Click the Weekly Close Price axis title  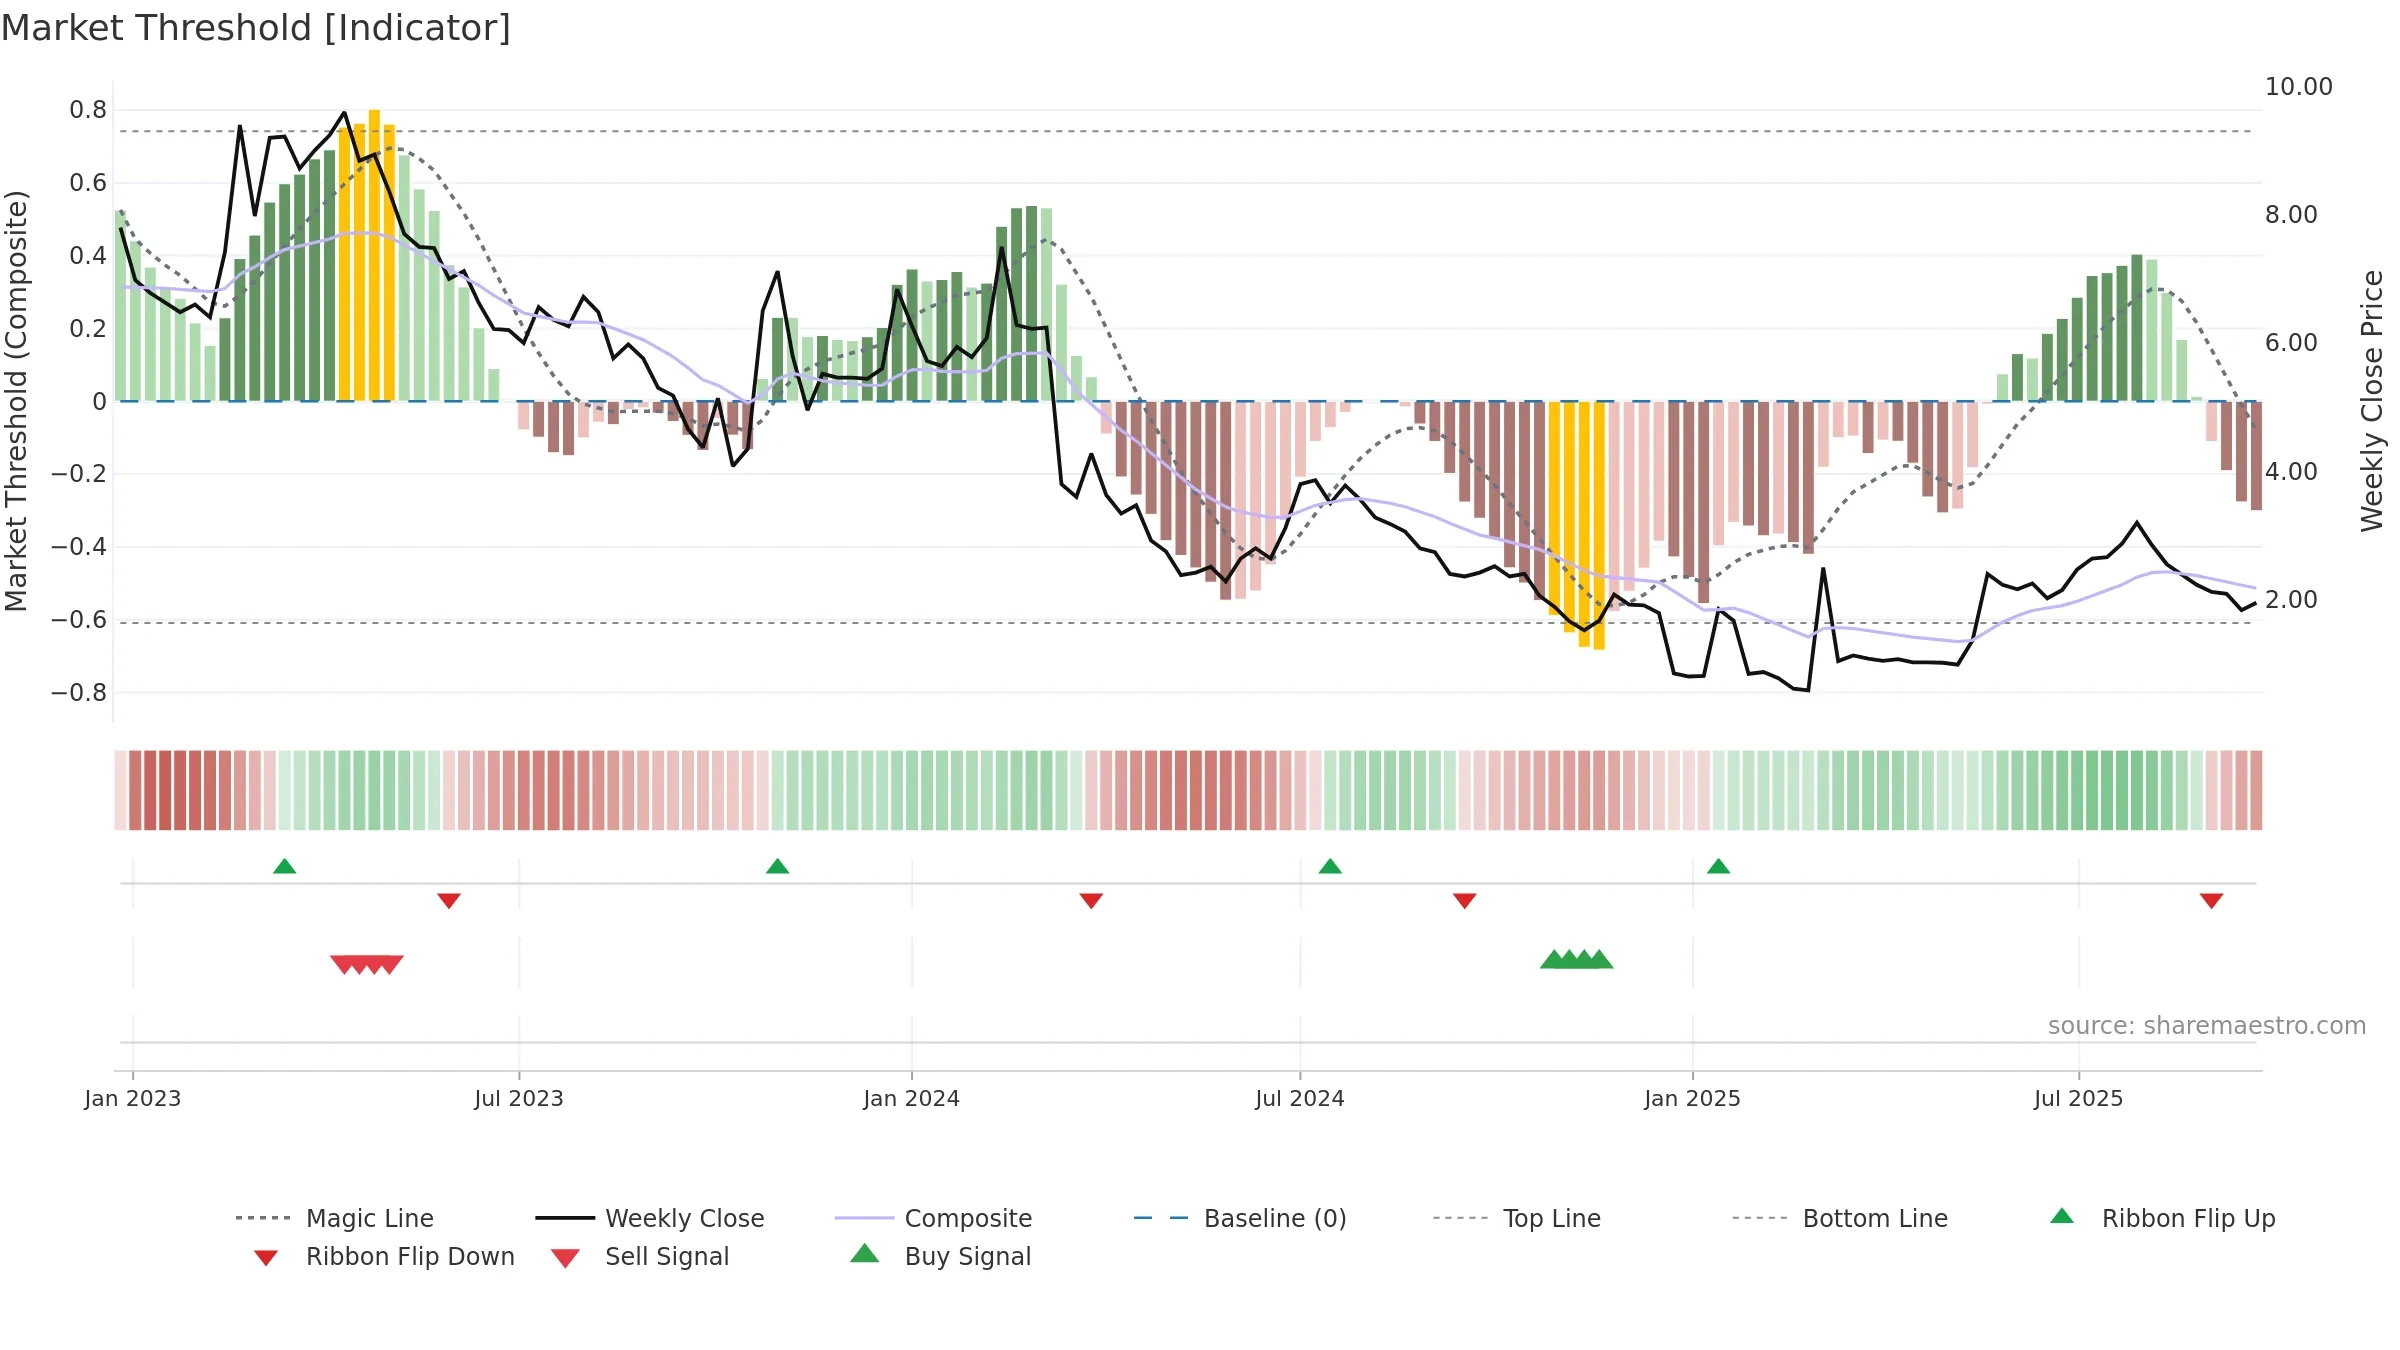[2372, 401]
